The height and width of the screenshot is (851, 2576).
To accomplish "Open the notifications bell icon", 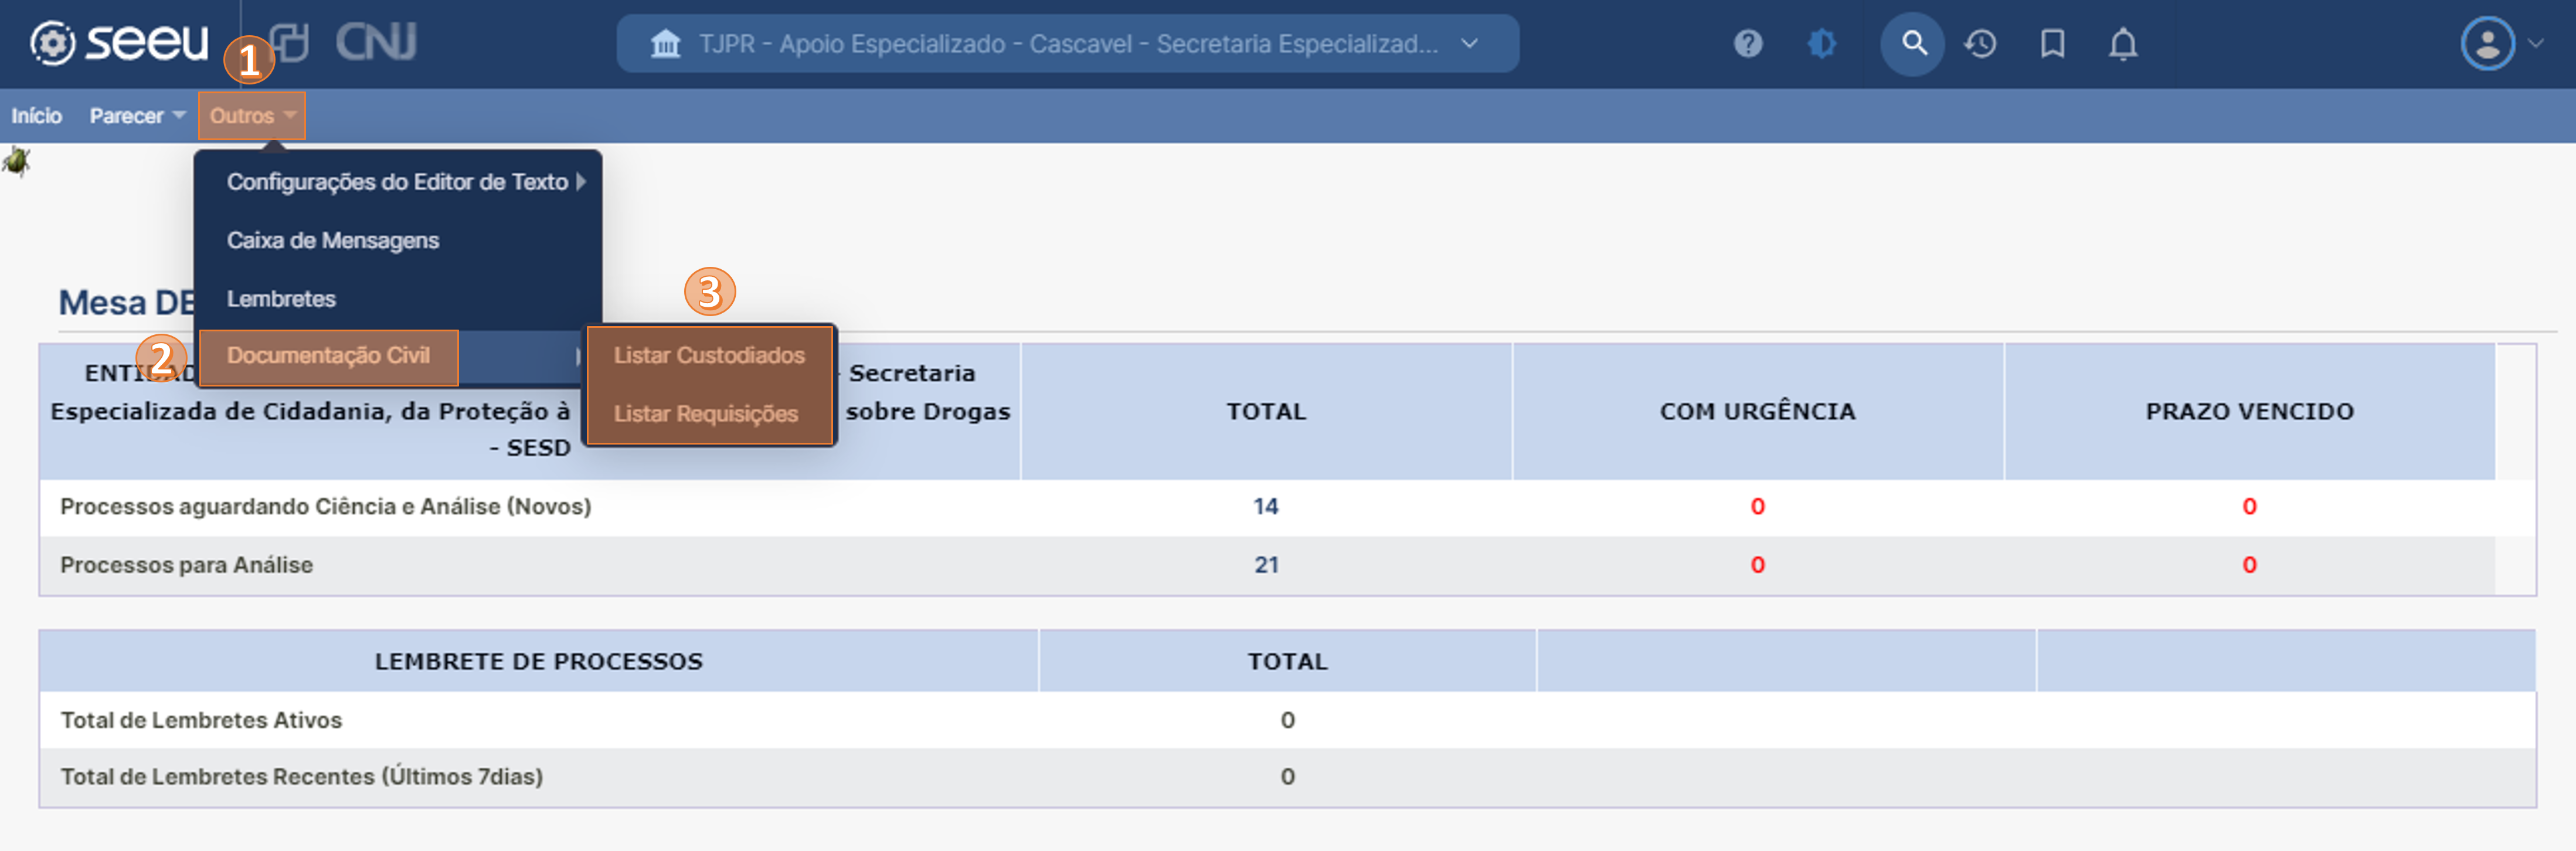I will coord(2122,44).
